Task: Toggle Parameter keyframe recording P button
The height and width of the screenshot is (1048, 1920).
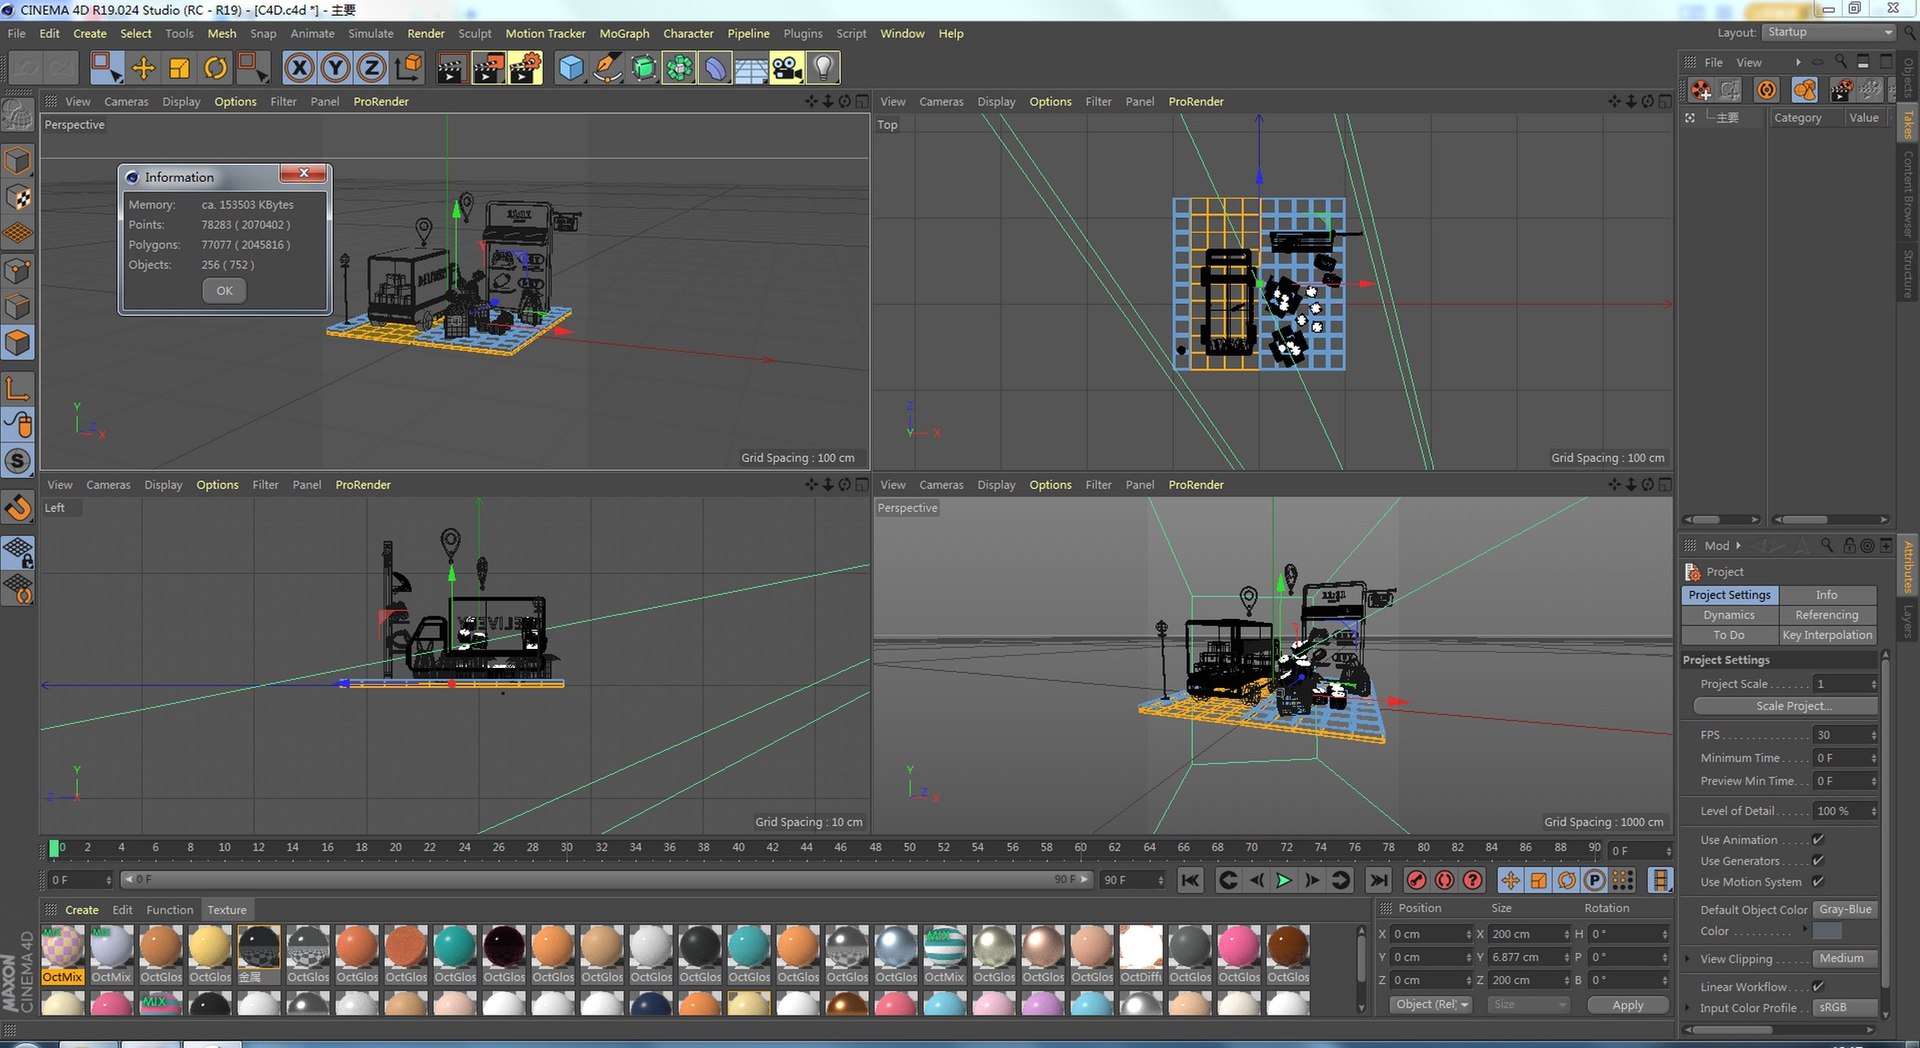Action: point(1595,880)
